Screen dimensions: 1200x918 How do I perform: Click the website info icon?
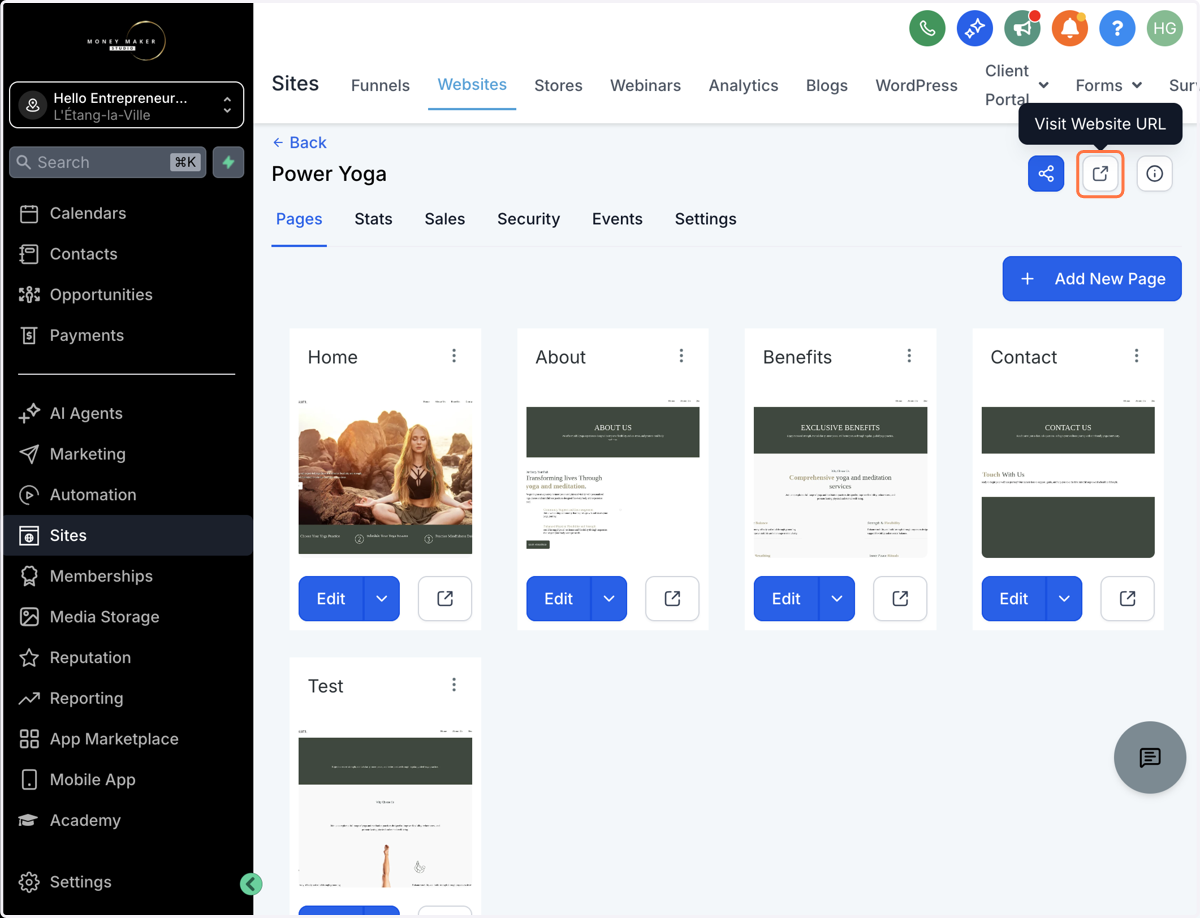click(x=1154, y=174)
